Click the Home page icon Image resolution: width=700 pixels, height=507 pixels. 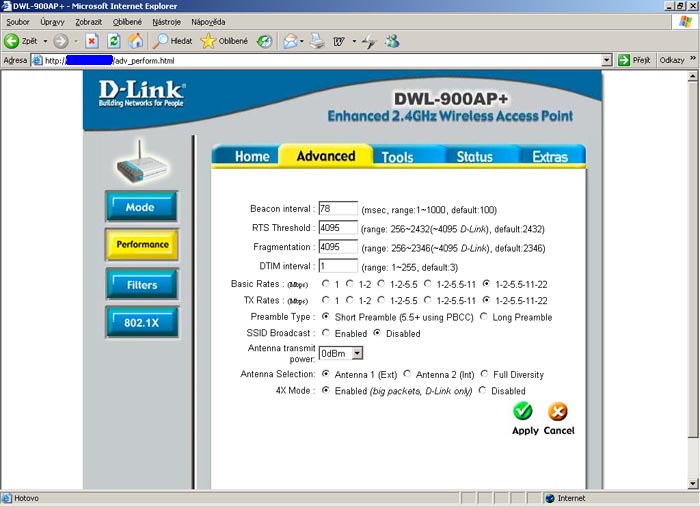click(136, 41)
